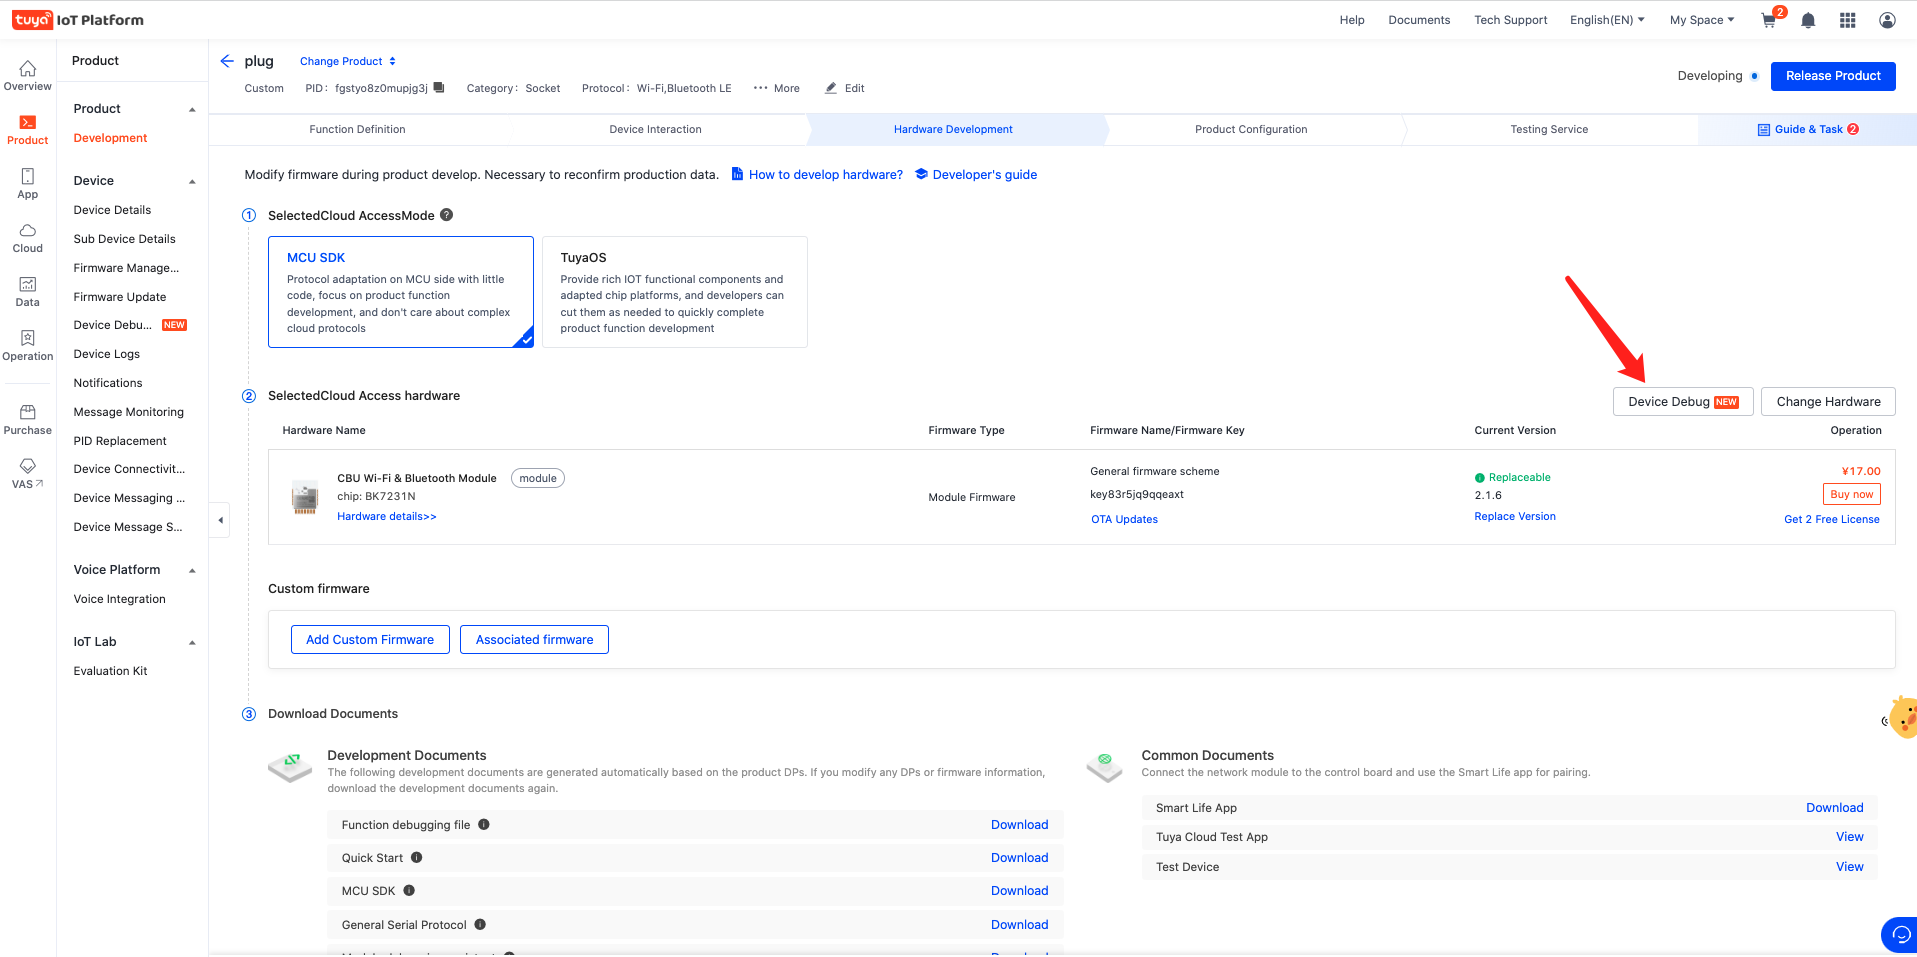Click info icon beside Function debugging file
1917x957 pixels.
(x=484, y=825)
